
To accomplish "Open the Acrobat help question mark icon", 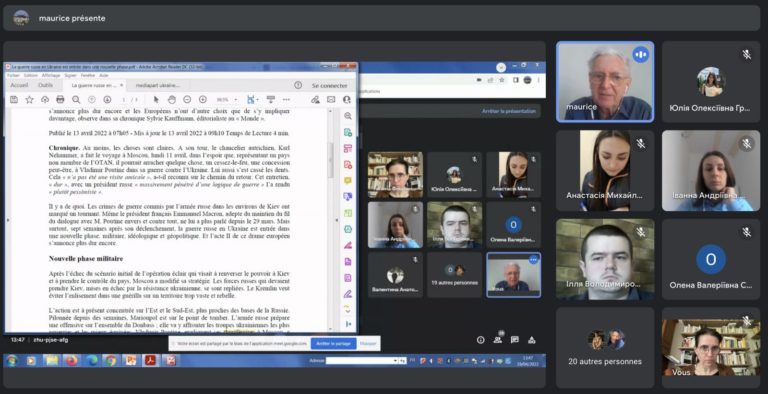I will [x=298, y=85].
